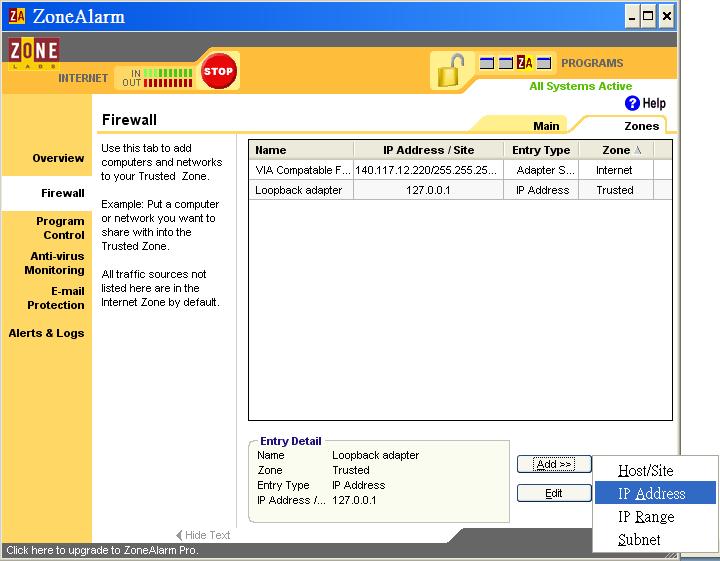Open the Overview panel

[58, 158]
